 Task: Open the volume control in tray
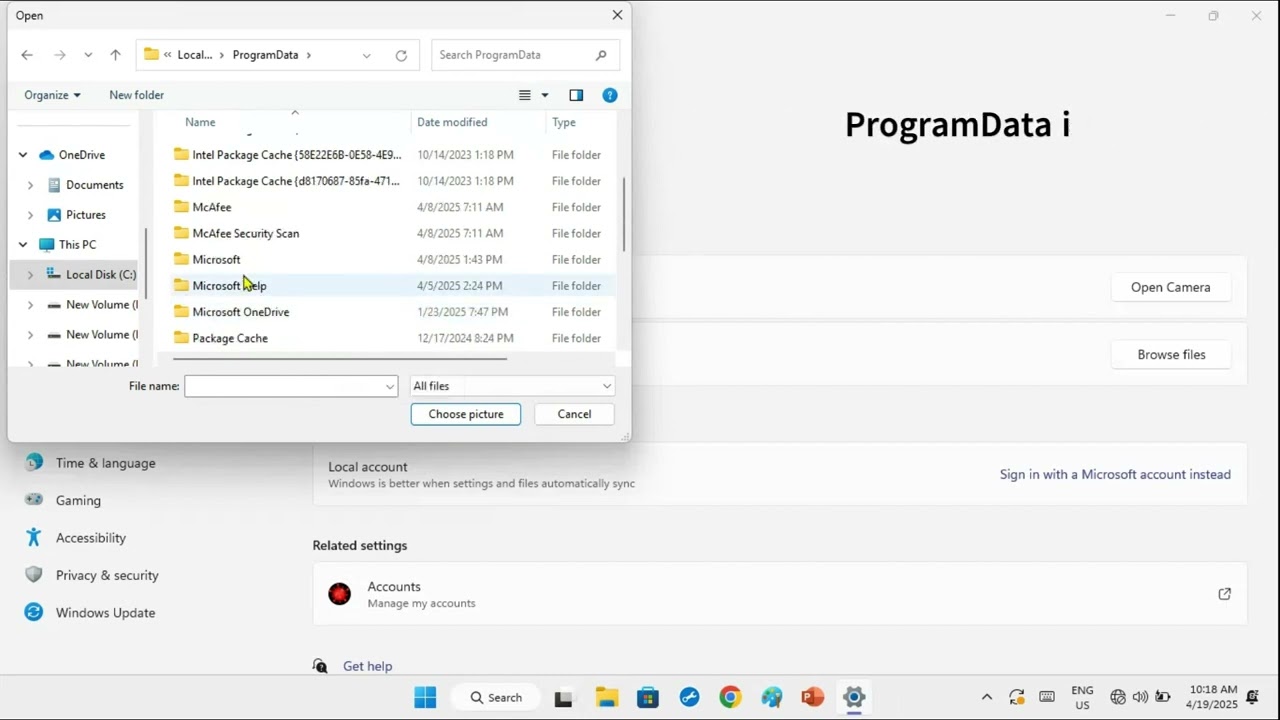tap(1140, 697)
